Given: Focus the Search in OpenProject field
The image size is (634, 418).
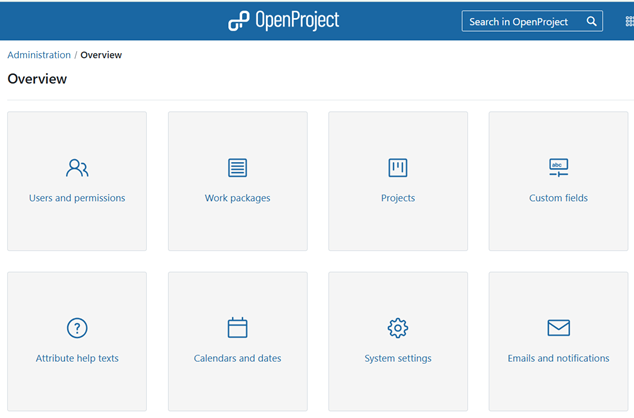Looking at the screenshot, I should 532,21.
